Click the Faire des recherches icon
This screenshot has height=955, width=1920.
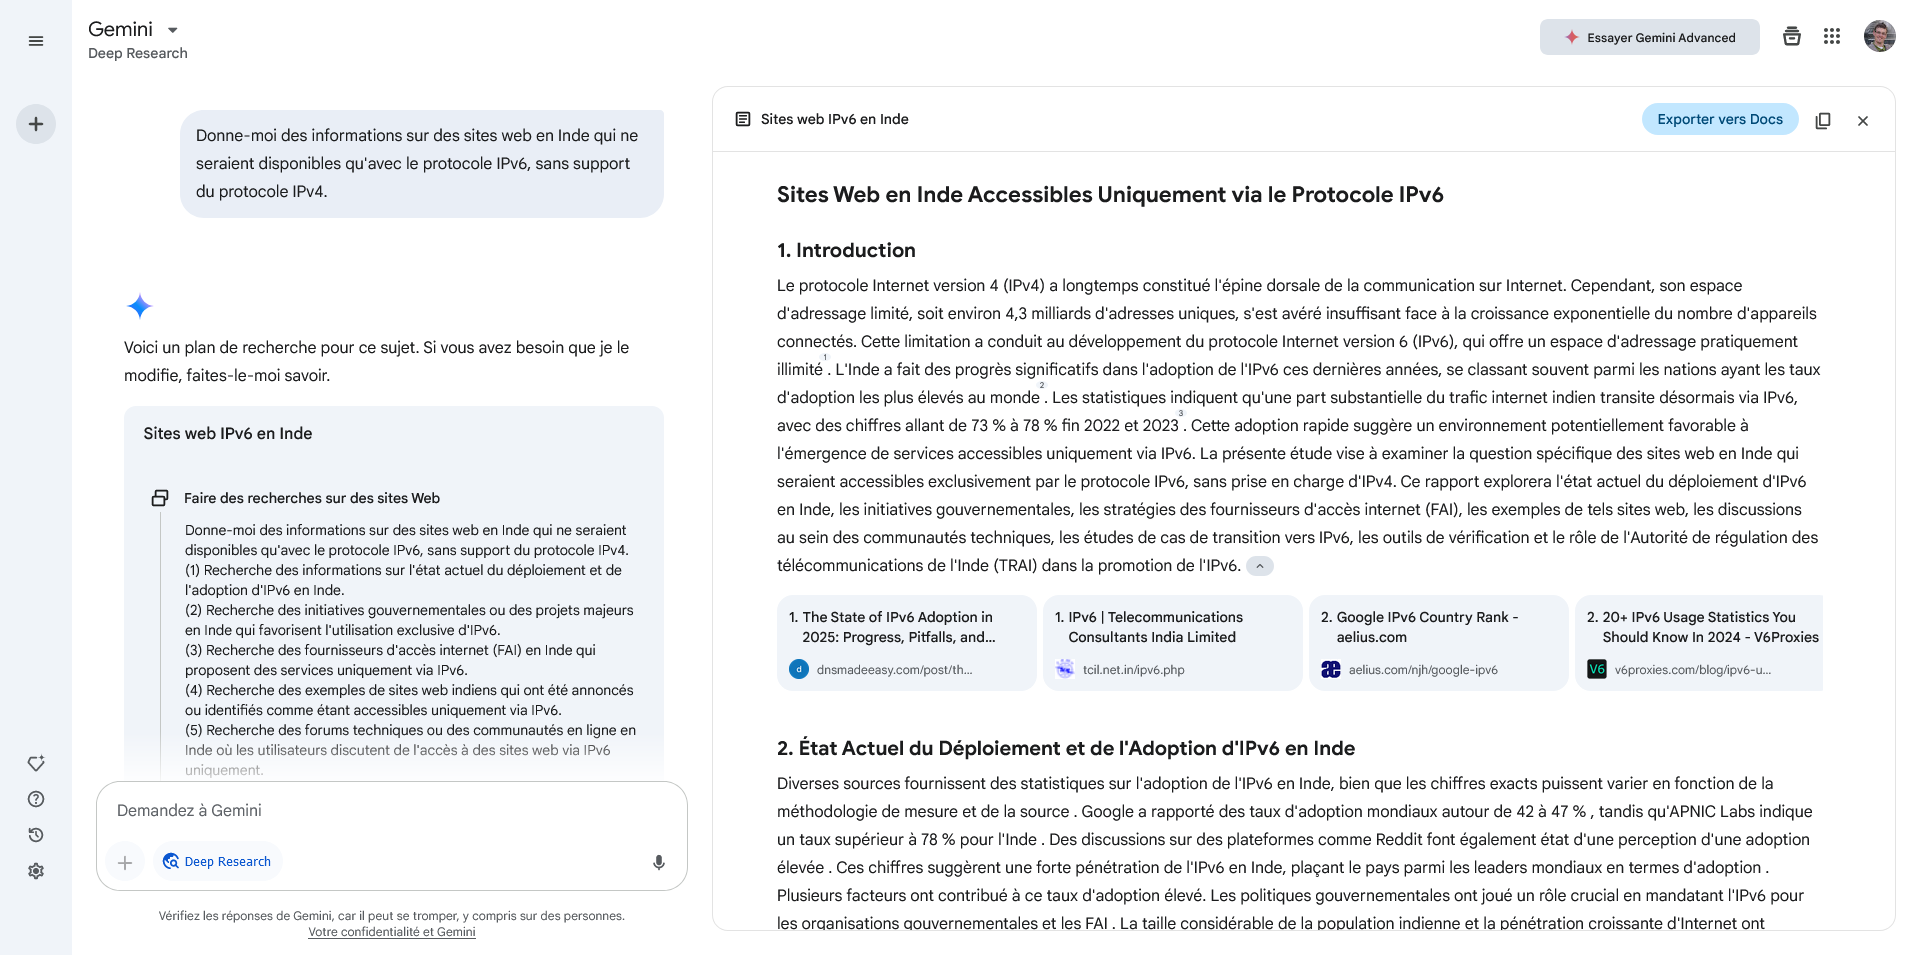click(x=160, y=498)
